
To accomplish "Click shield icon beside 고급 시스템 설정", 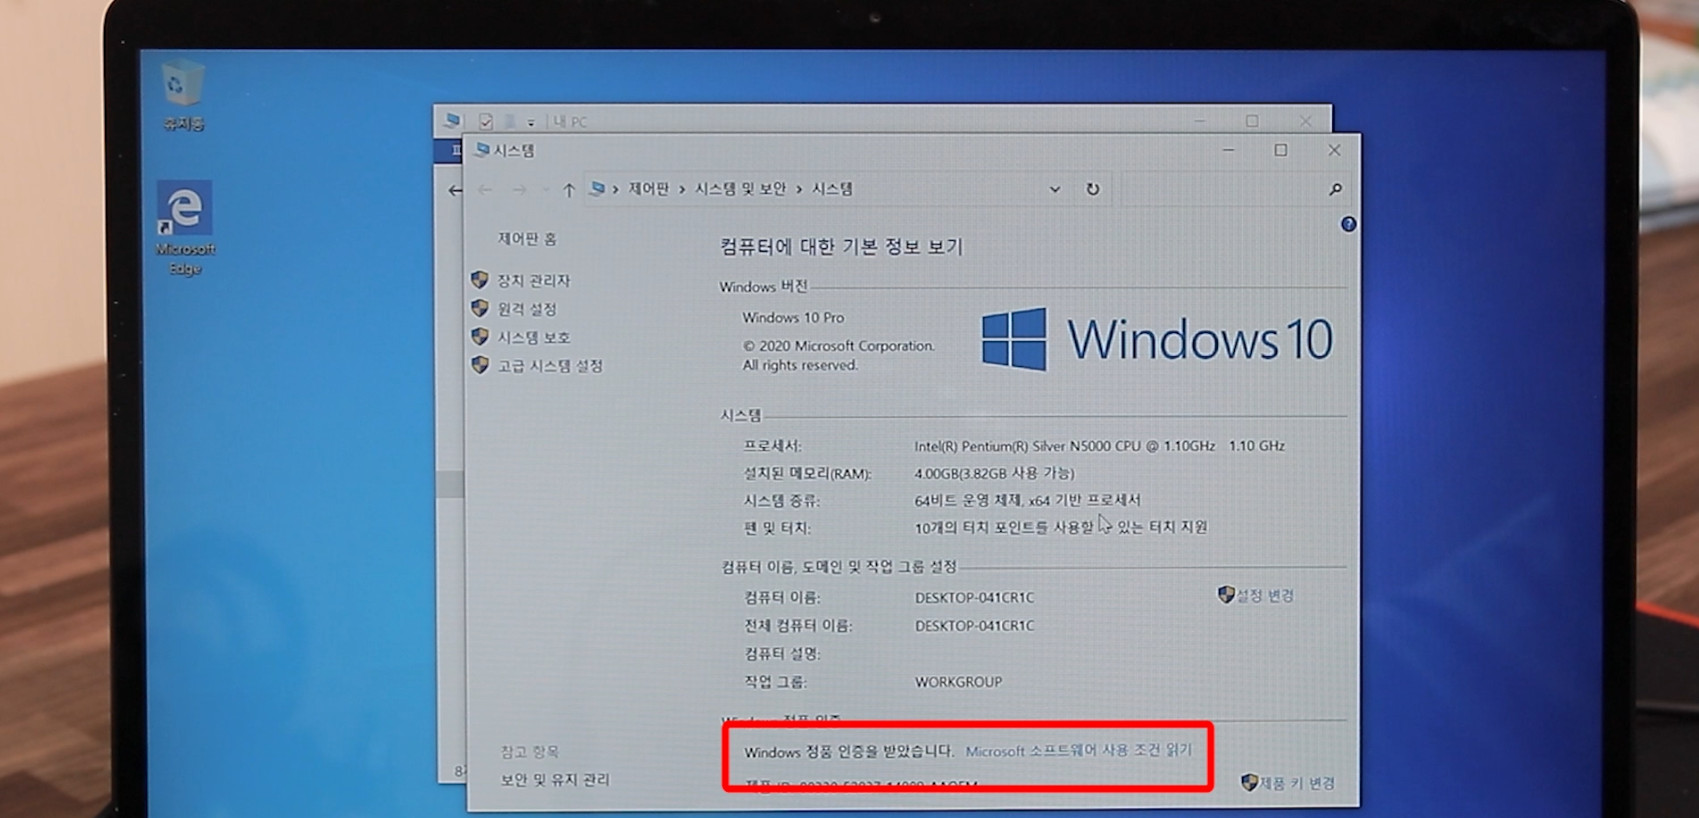I will click(480, 365).
